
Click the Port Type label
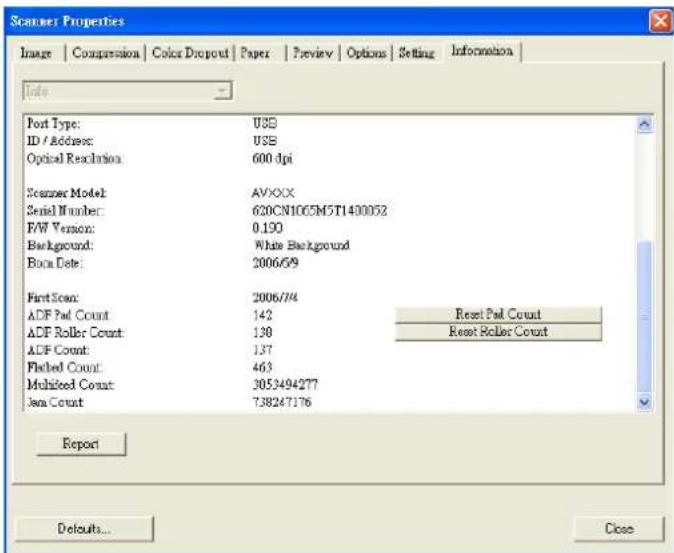(x=53, y=123)
